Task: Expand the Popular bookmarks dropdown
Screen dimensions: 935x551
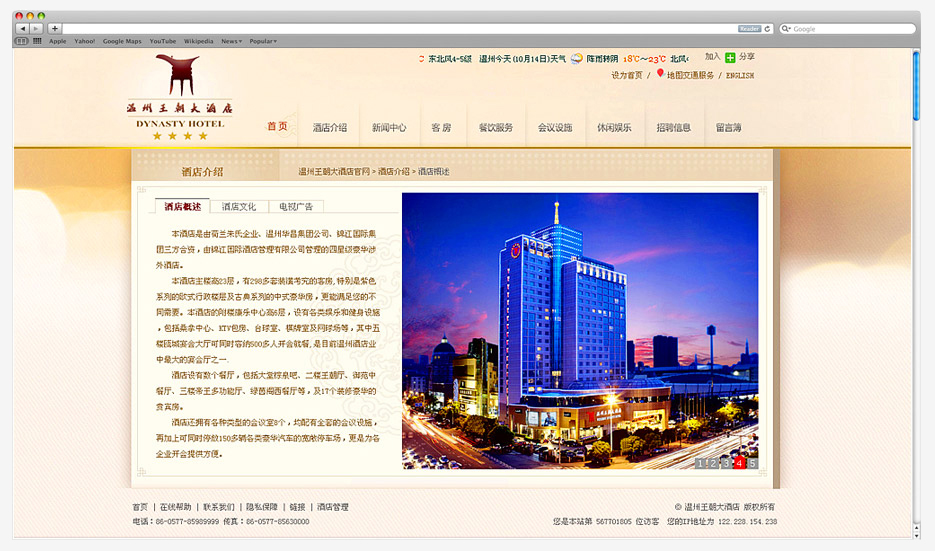Action: 264,41
